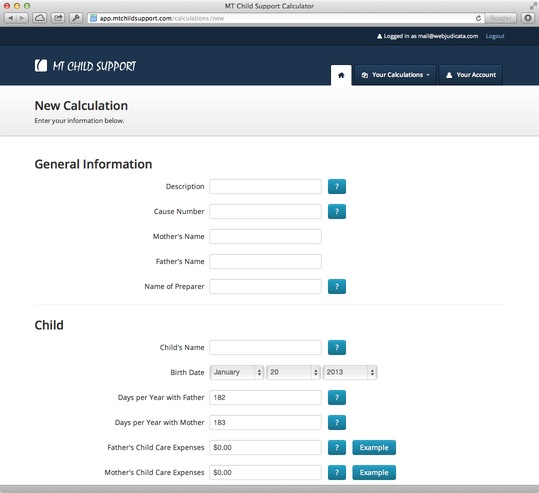Click the help icon beside Cause Number
Viewport: 539px width, 493px height.
337,211
